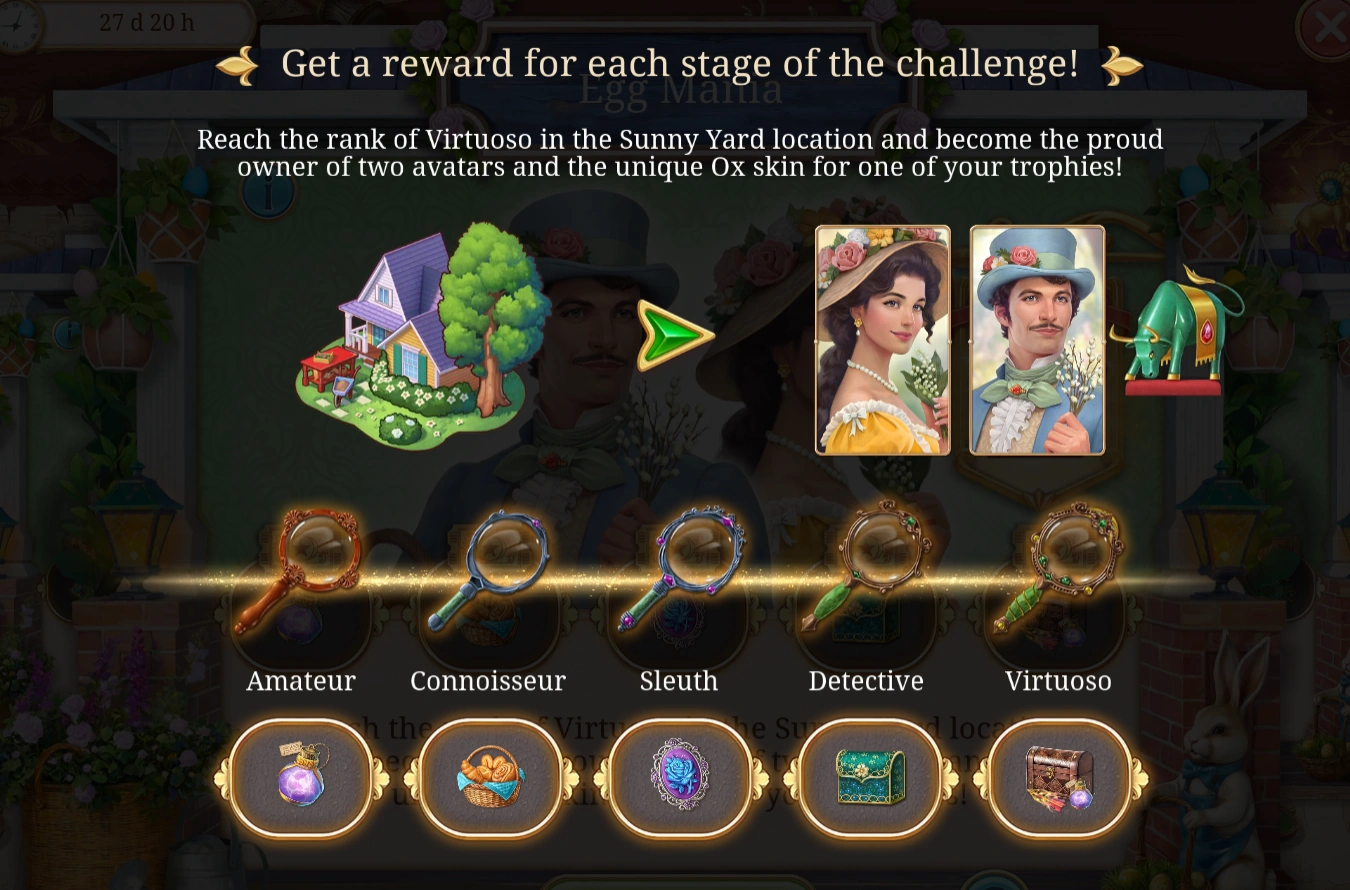Select the Detective magnifying glass
This screenshot has height=890, width=1350.
click(866, 568)
